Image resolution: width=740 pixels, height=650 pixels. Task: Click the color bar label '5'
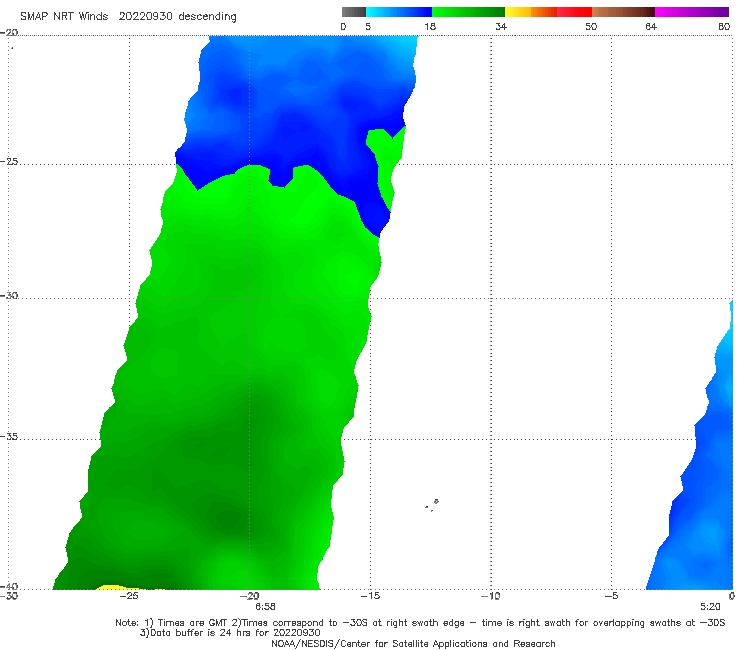click(368, 26)
